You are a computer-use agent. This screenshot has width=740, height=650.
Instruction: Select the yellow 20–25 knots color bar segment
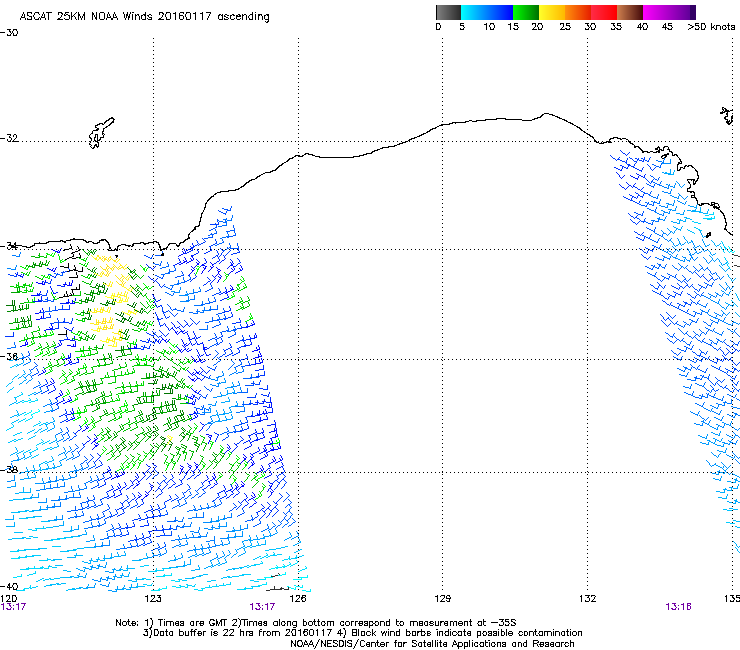[552, 12]
